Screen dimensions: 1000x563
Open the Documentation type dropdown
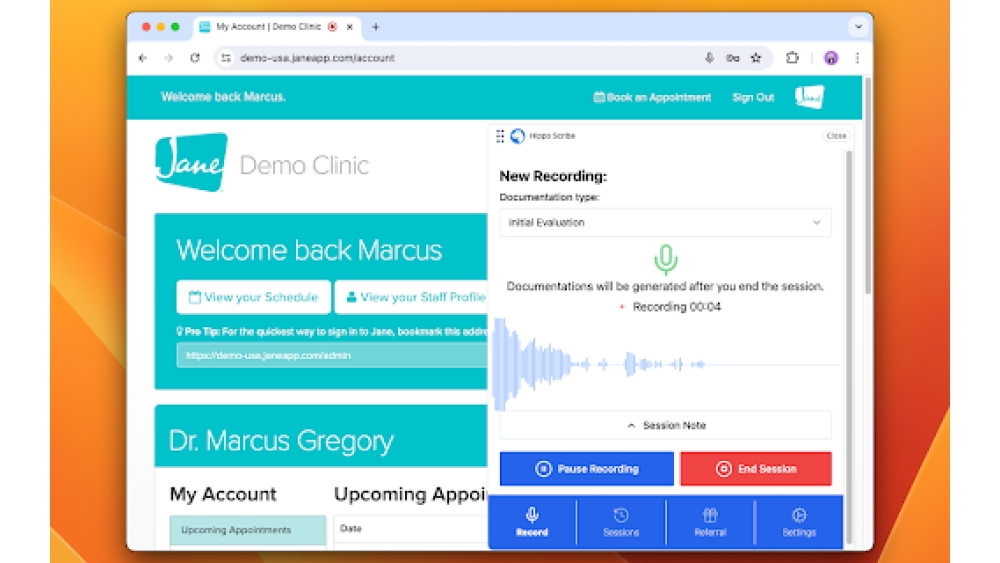click(x=665, y=223)
